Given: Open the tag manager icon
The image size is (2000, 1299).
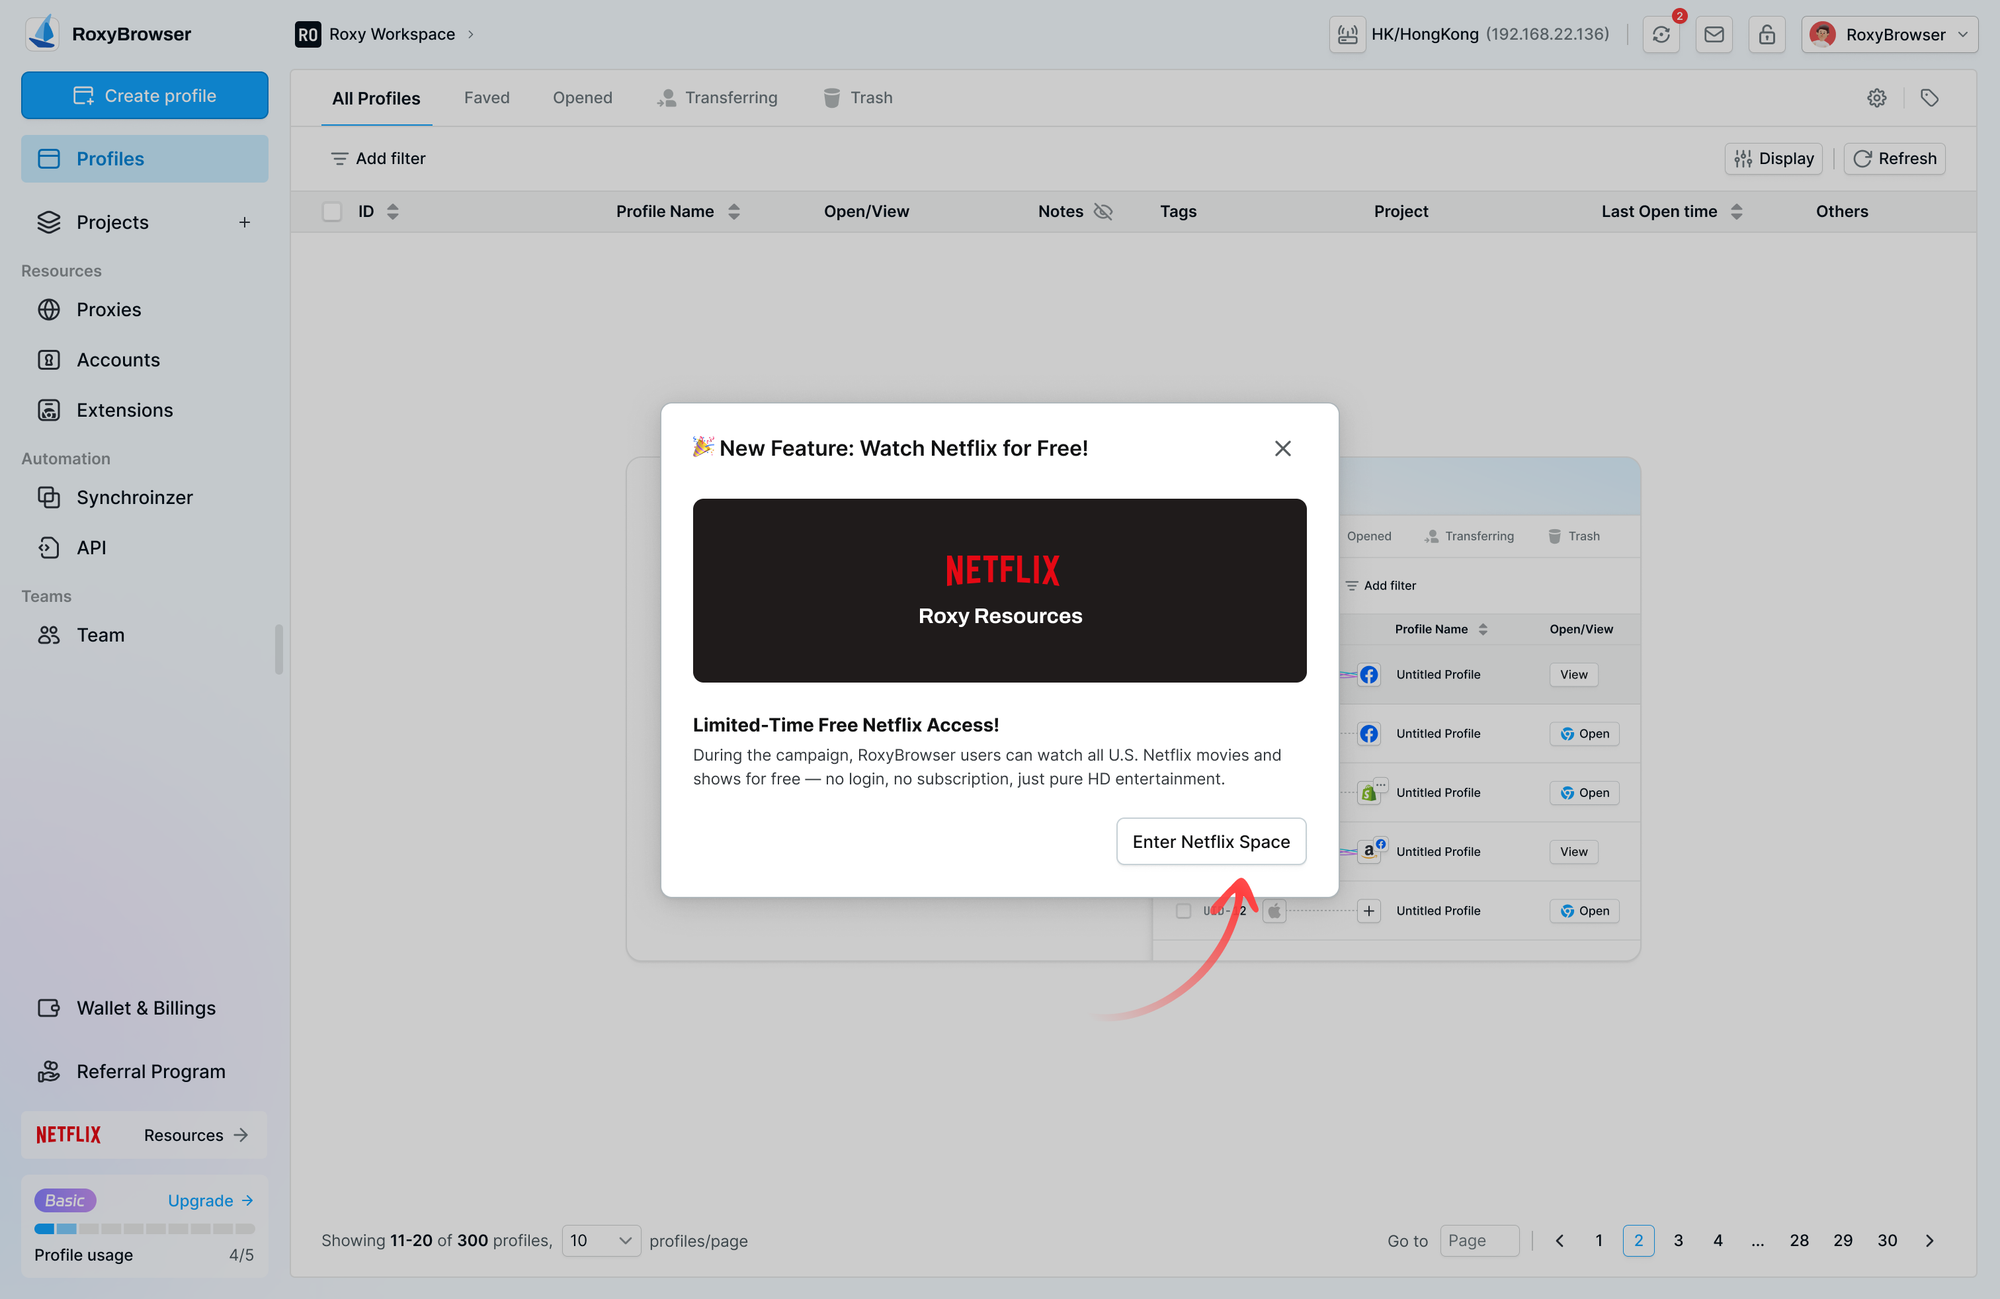Looking at the screenshot, I should [1930, 97].
